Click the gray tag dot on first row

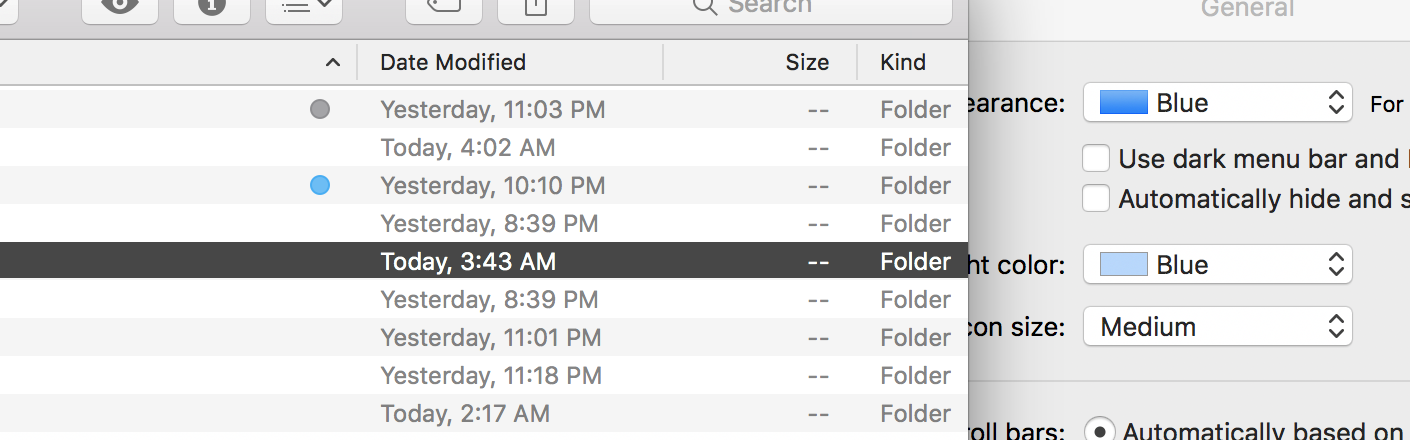click(x=320, y=109)
